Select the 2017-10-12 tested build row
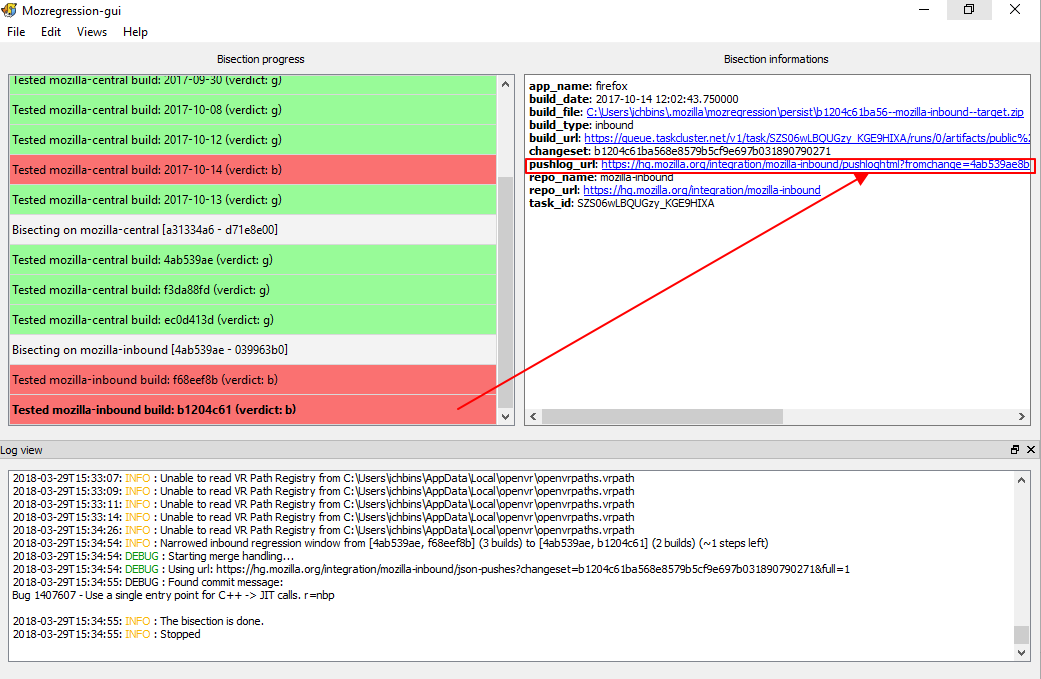 point(253,140)
